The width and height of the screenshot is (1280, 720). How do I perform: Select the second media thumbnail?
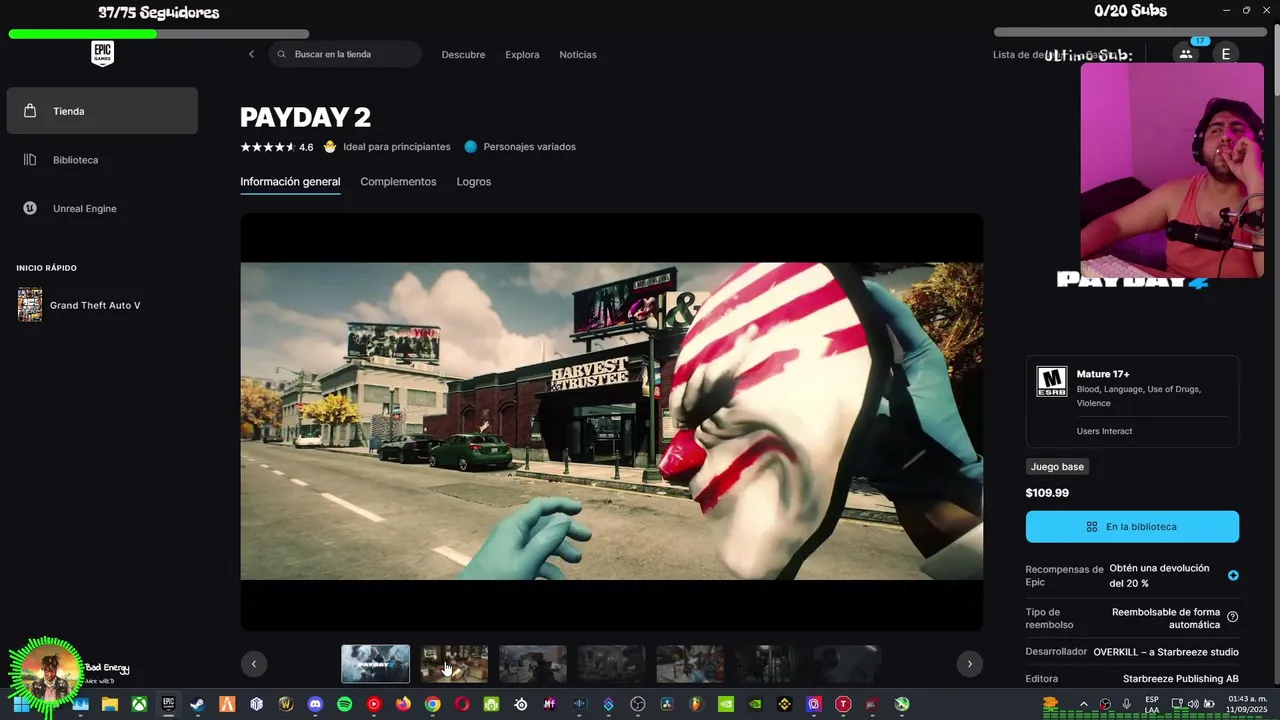click(454, 664)
